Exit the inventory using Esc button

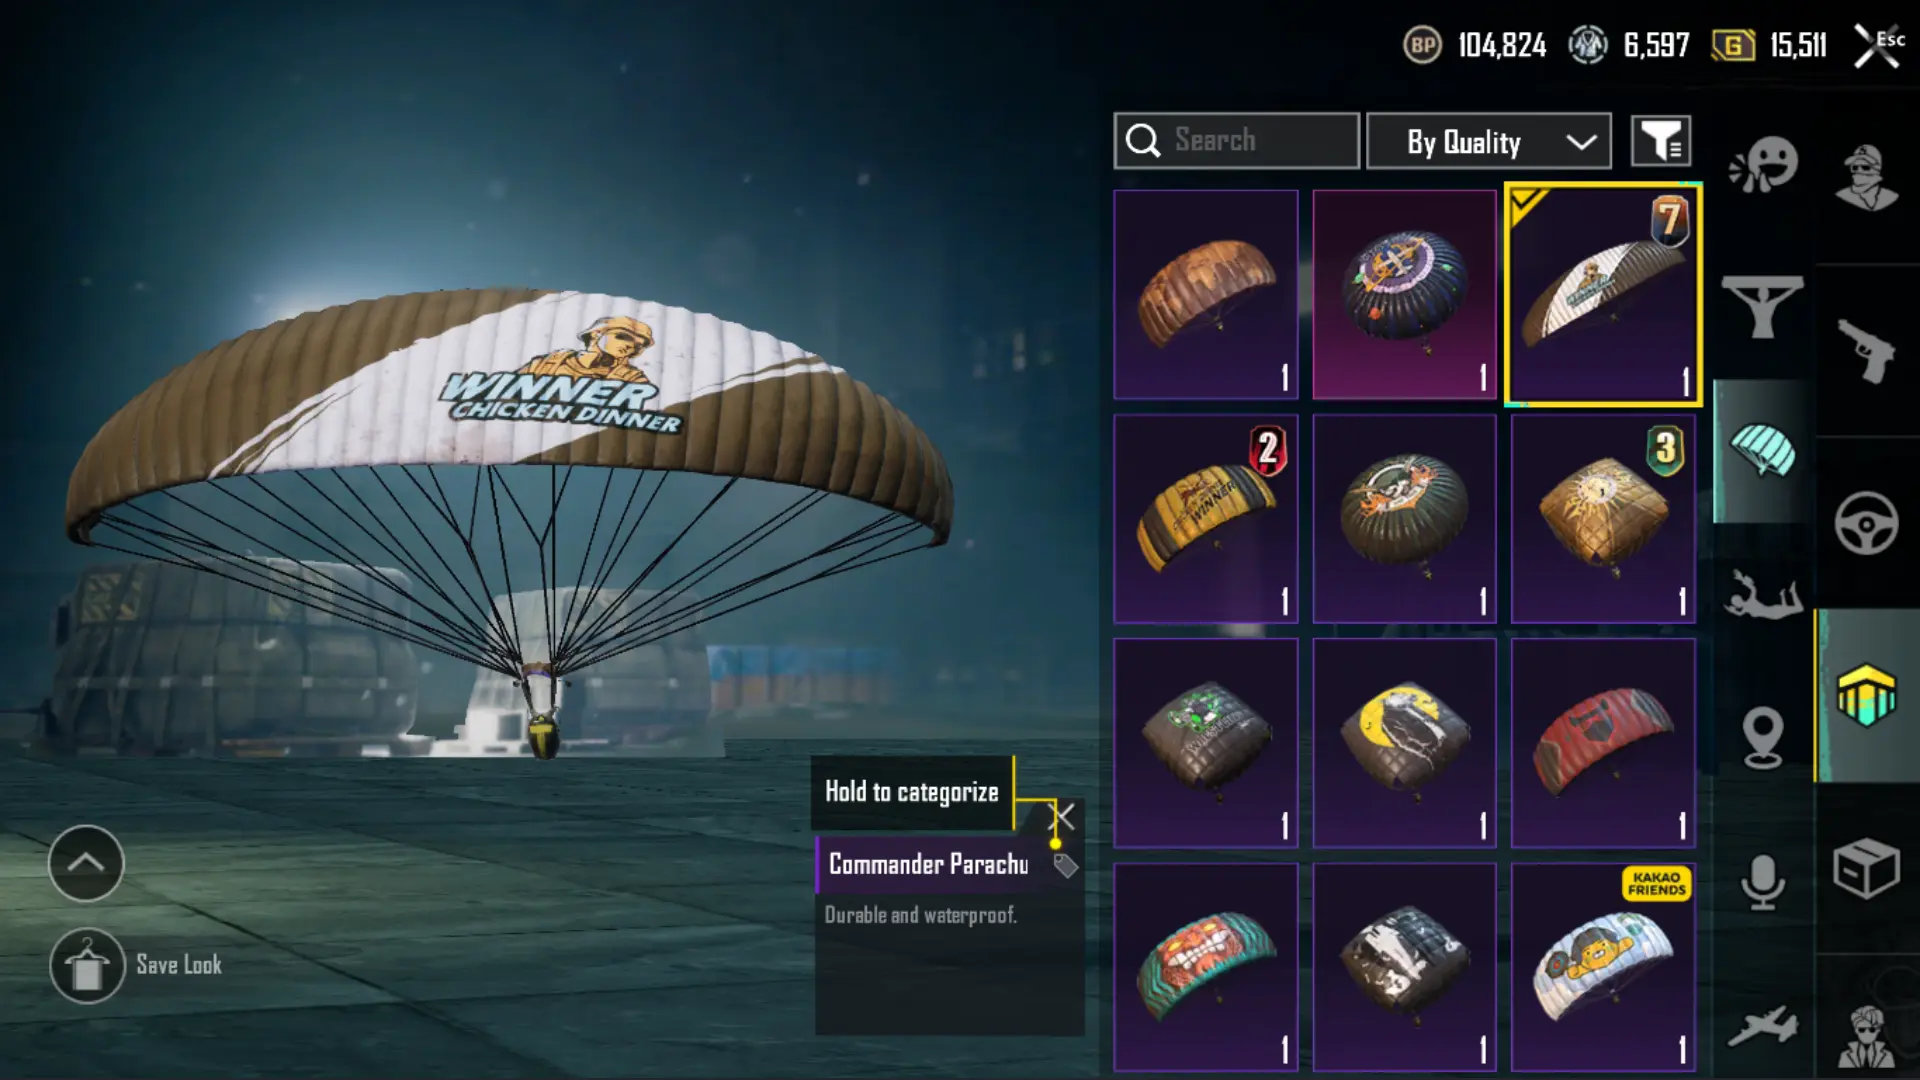click(x=1879, y=45)
